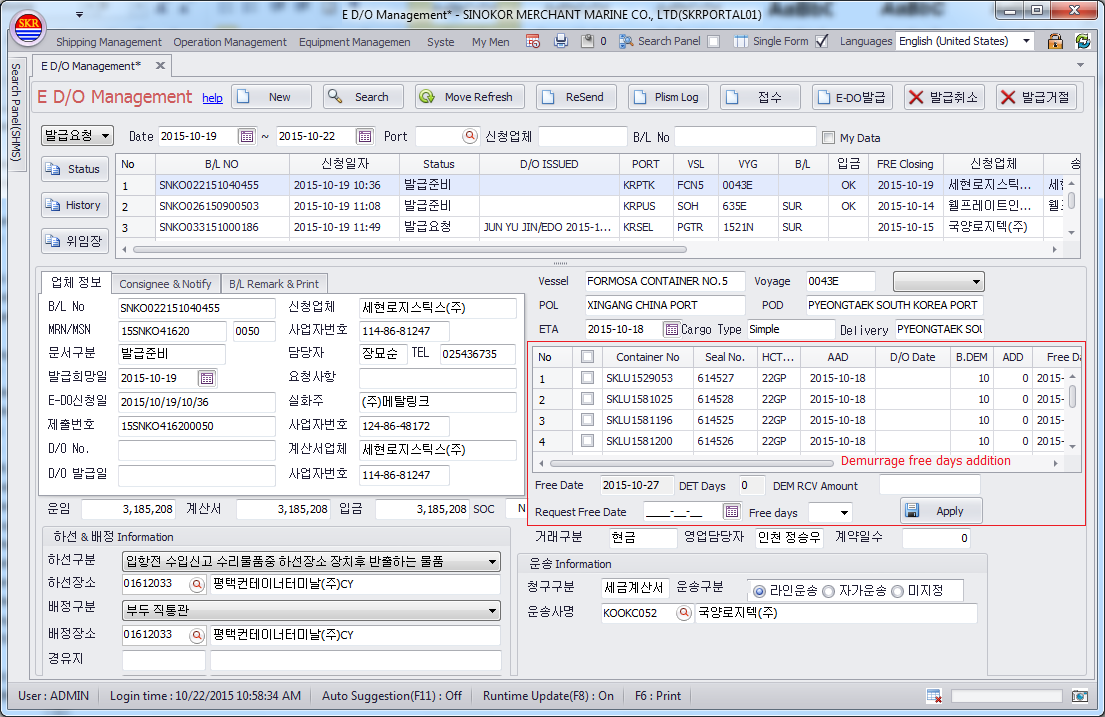
Task: Click the status bar camera icon at far right
Action: [1080, 696]
